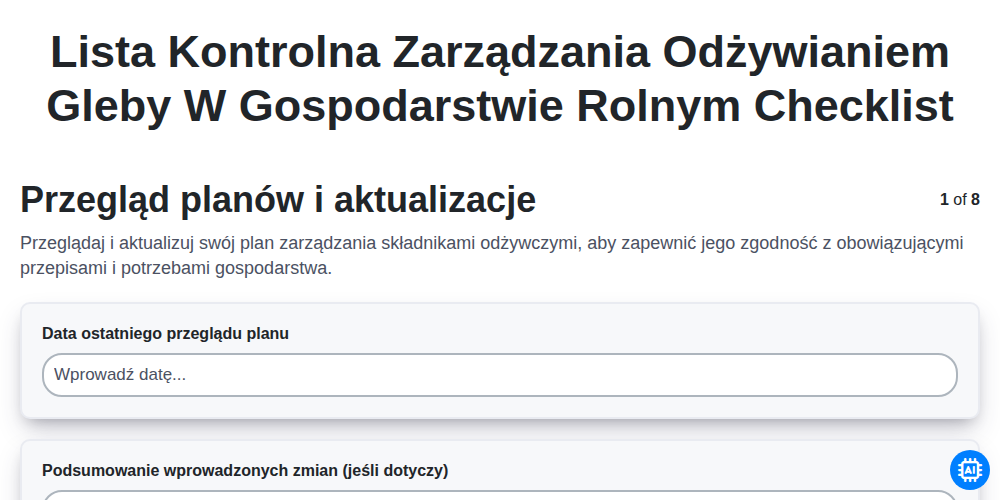Click the description line 'przepisami i potrzebami gospodarstwa'
1000x500 pixels.
(177, 268)
